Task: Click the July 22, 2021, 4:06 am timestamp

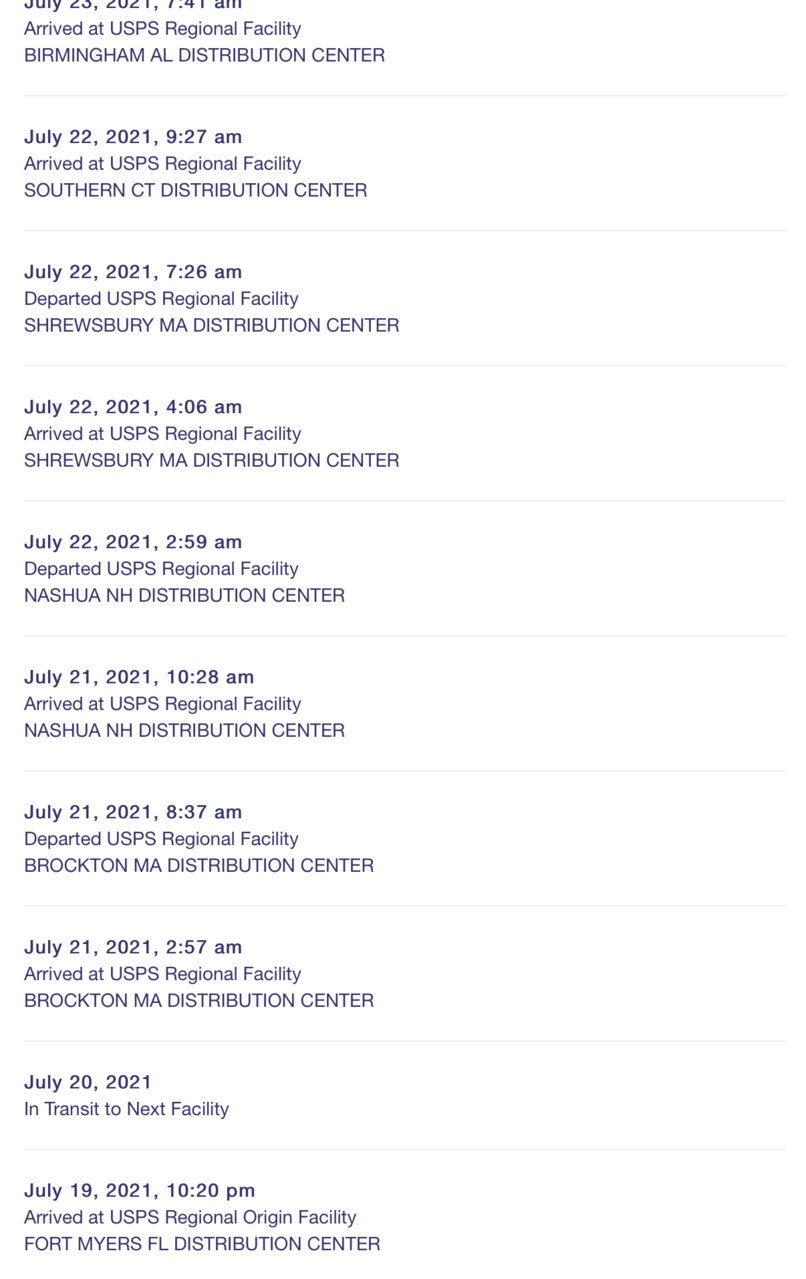Action: coord(133,406)
